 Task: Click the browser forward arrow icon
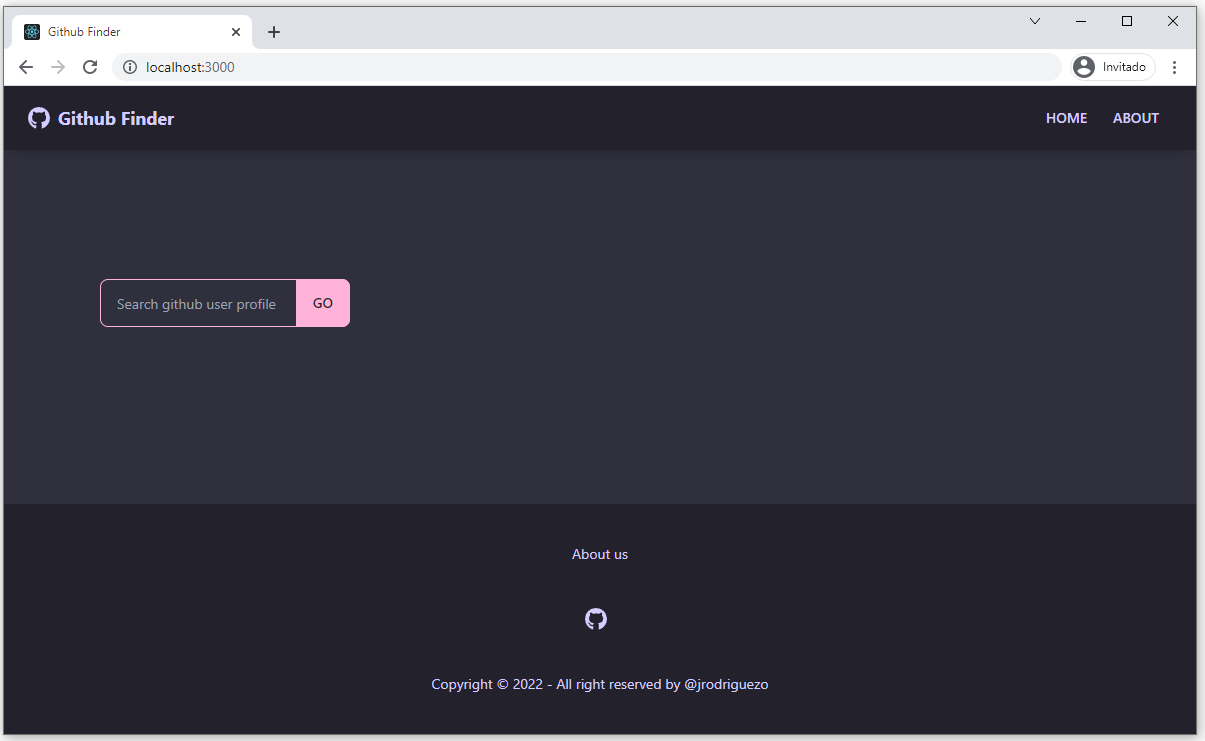[58, 67]
